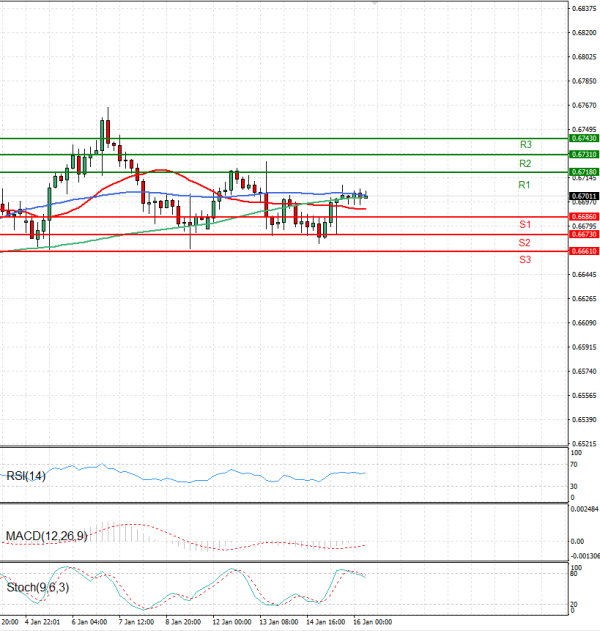Click the 0.66730 red price tag
The height and width of the screenshot is (631, 600).
click(x=584, y=234)
